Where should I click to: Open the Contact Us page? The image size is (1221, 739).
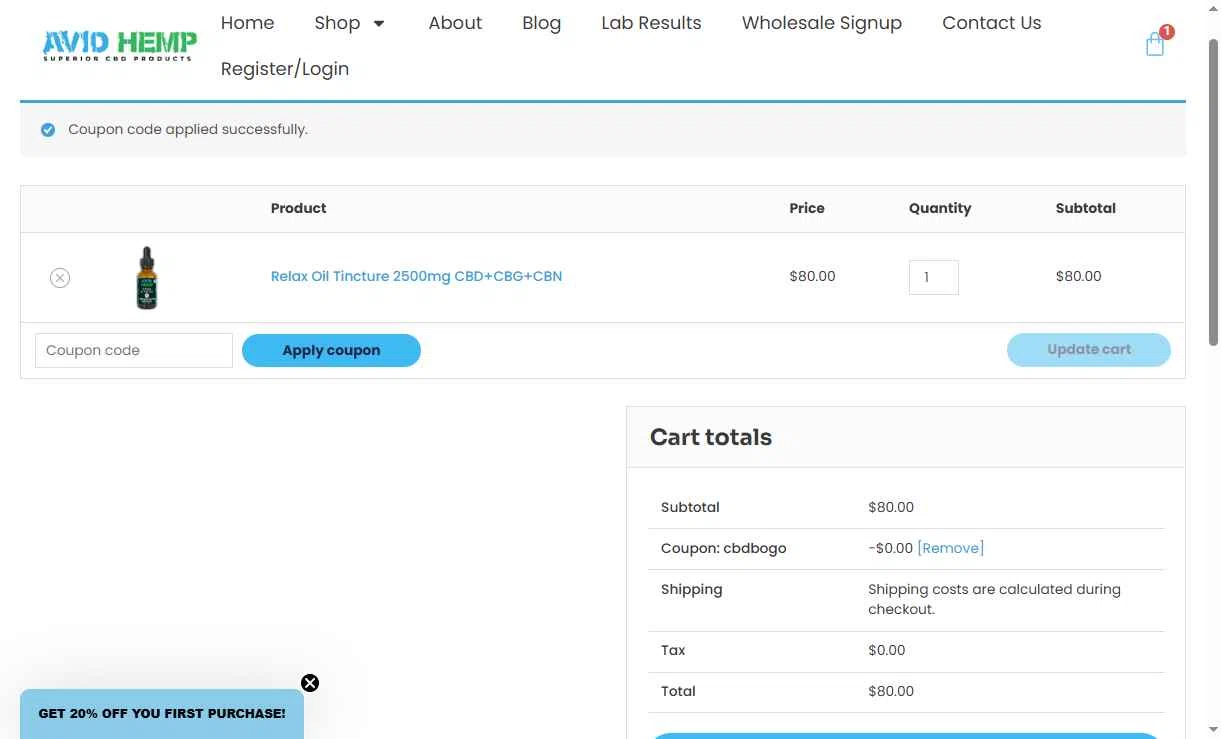pos(991,23)
